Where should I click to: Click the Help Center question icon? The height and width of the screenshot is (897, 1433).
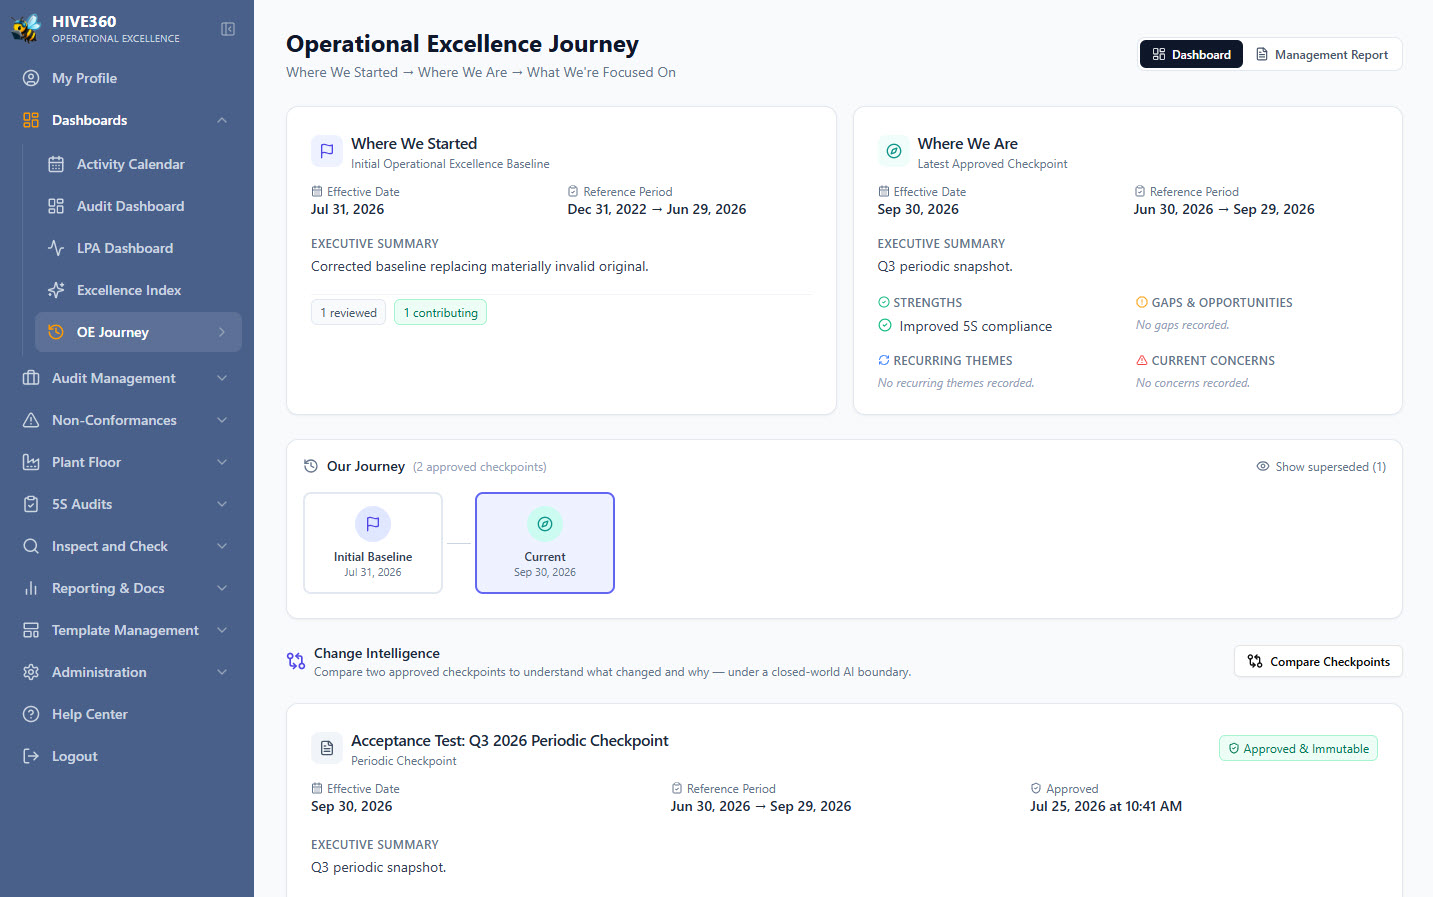tap(31, 714)
